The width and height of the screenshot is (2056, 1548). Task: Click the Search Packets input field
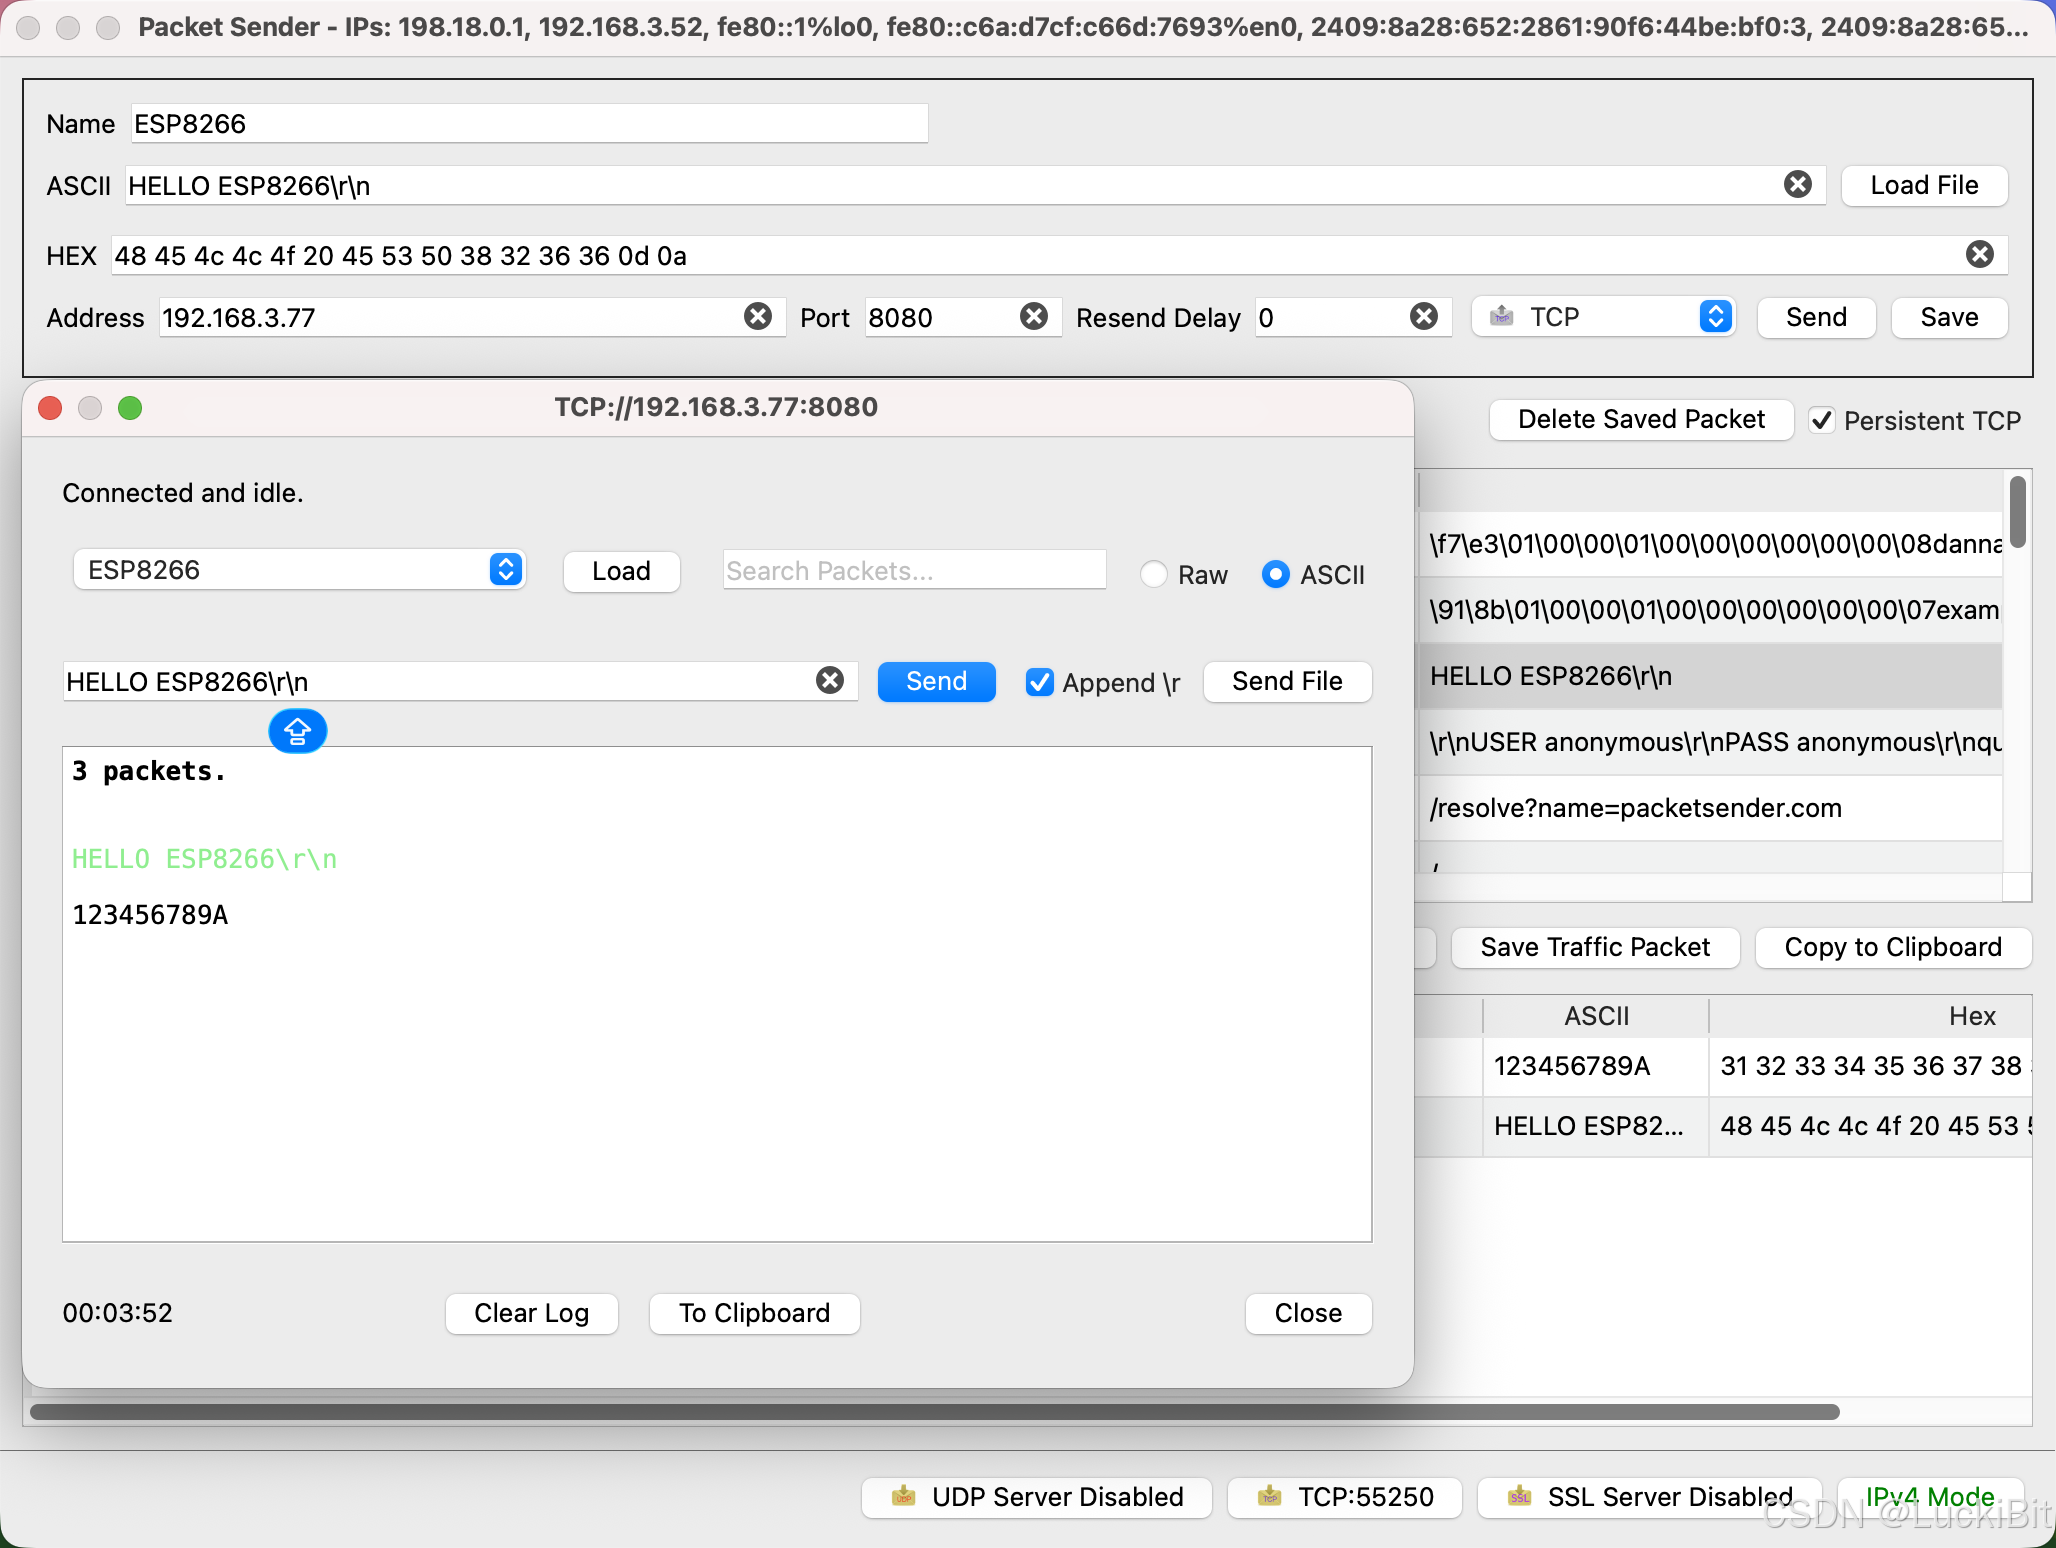pyautogui.click(x=913, y=570)
